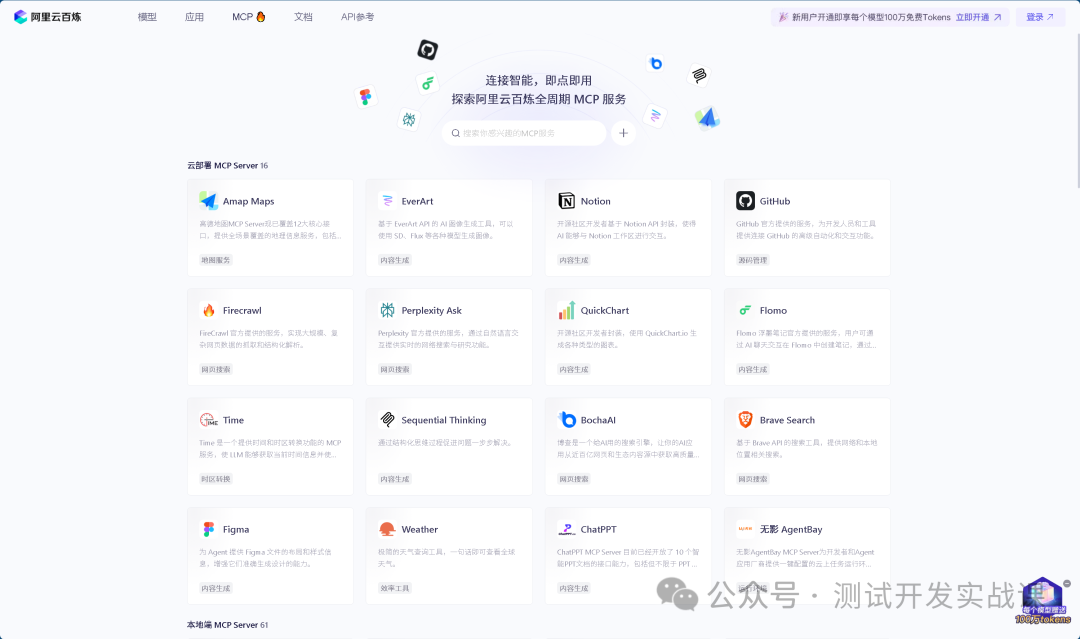Click the Firecrawl flame icon
The image size is (1080, 639).
pyautogui.click(x=209, y=310)
